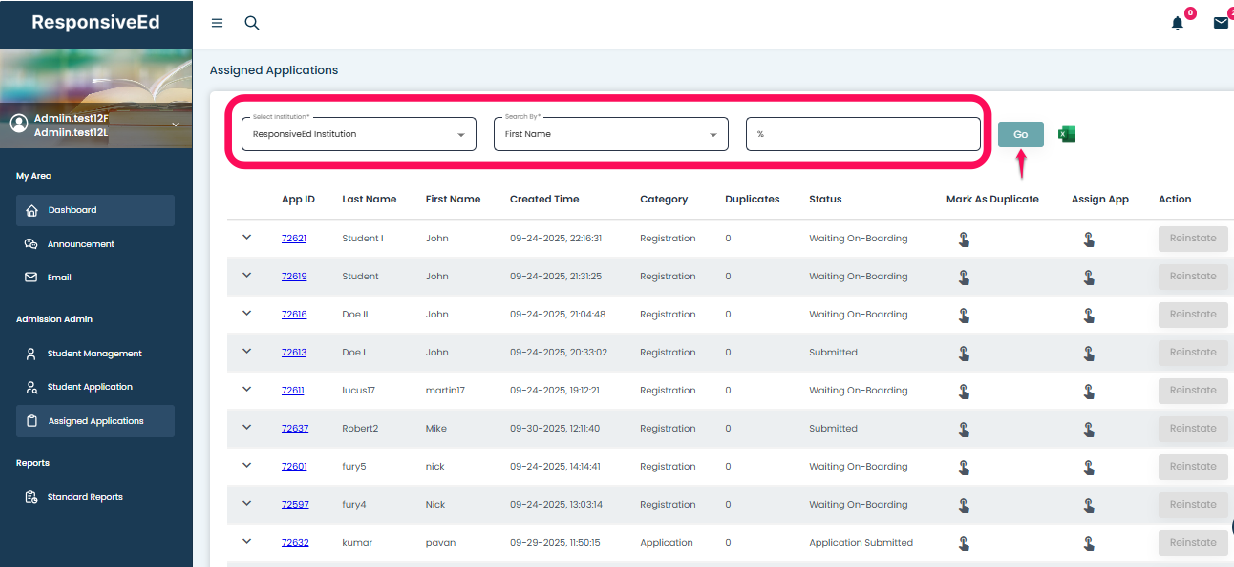Click Mark As Duplicate icon for app 72621
The width and height of the screenshot is (1234, 567).
pyautogui.click(x=964, y=239)
